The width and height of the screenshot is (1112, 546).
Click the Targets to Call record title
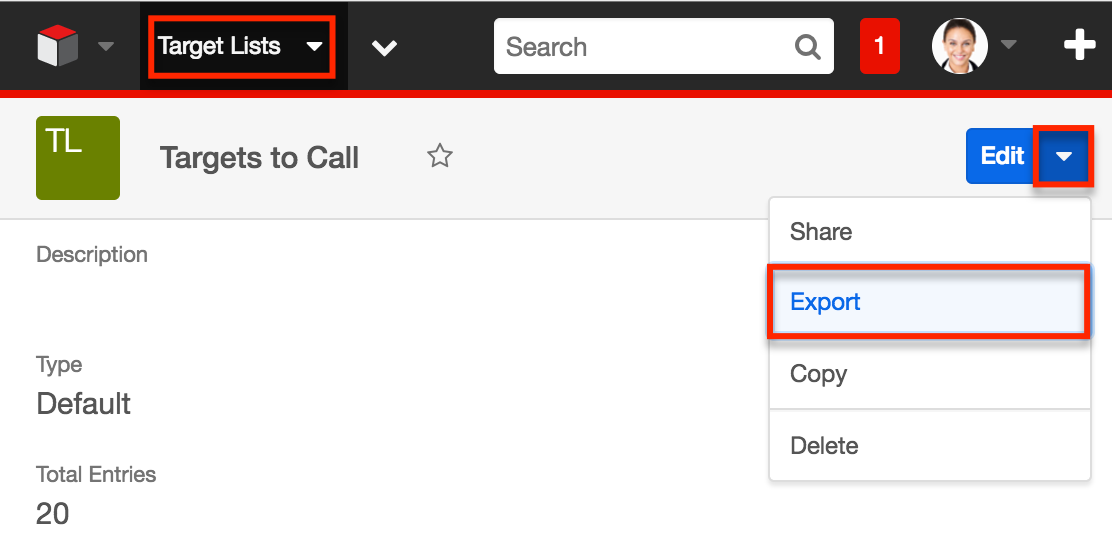(259, 157)
